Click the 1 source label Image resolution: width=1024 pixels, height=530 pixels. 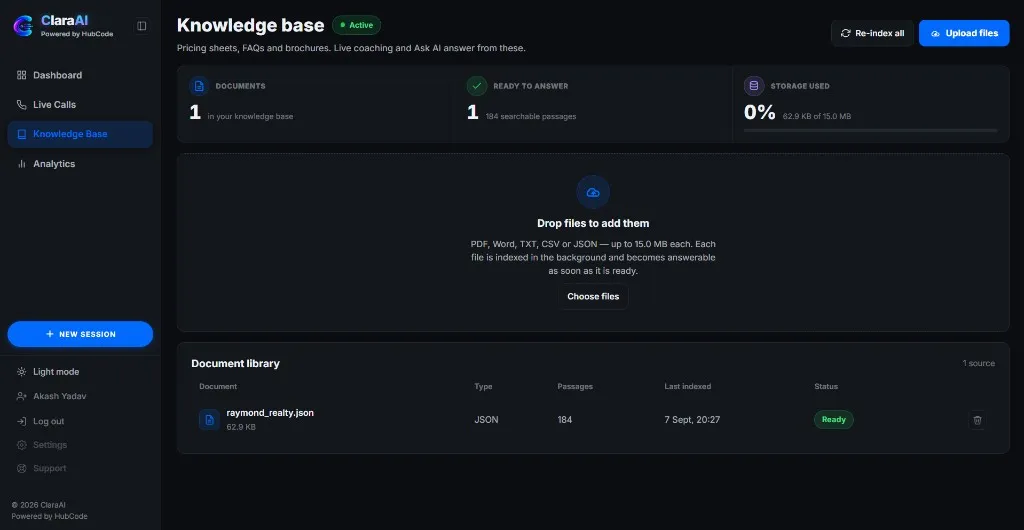click(979, 363)
